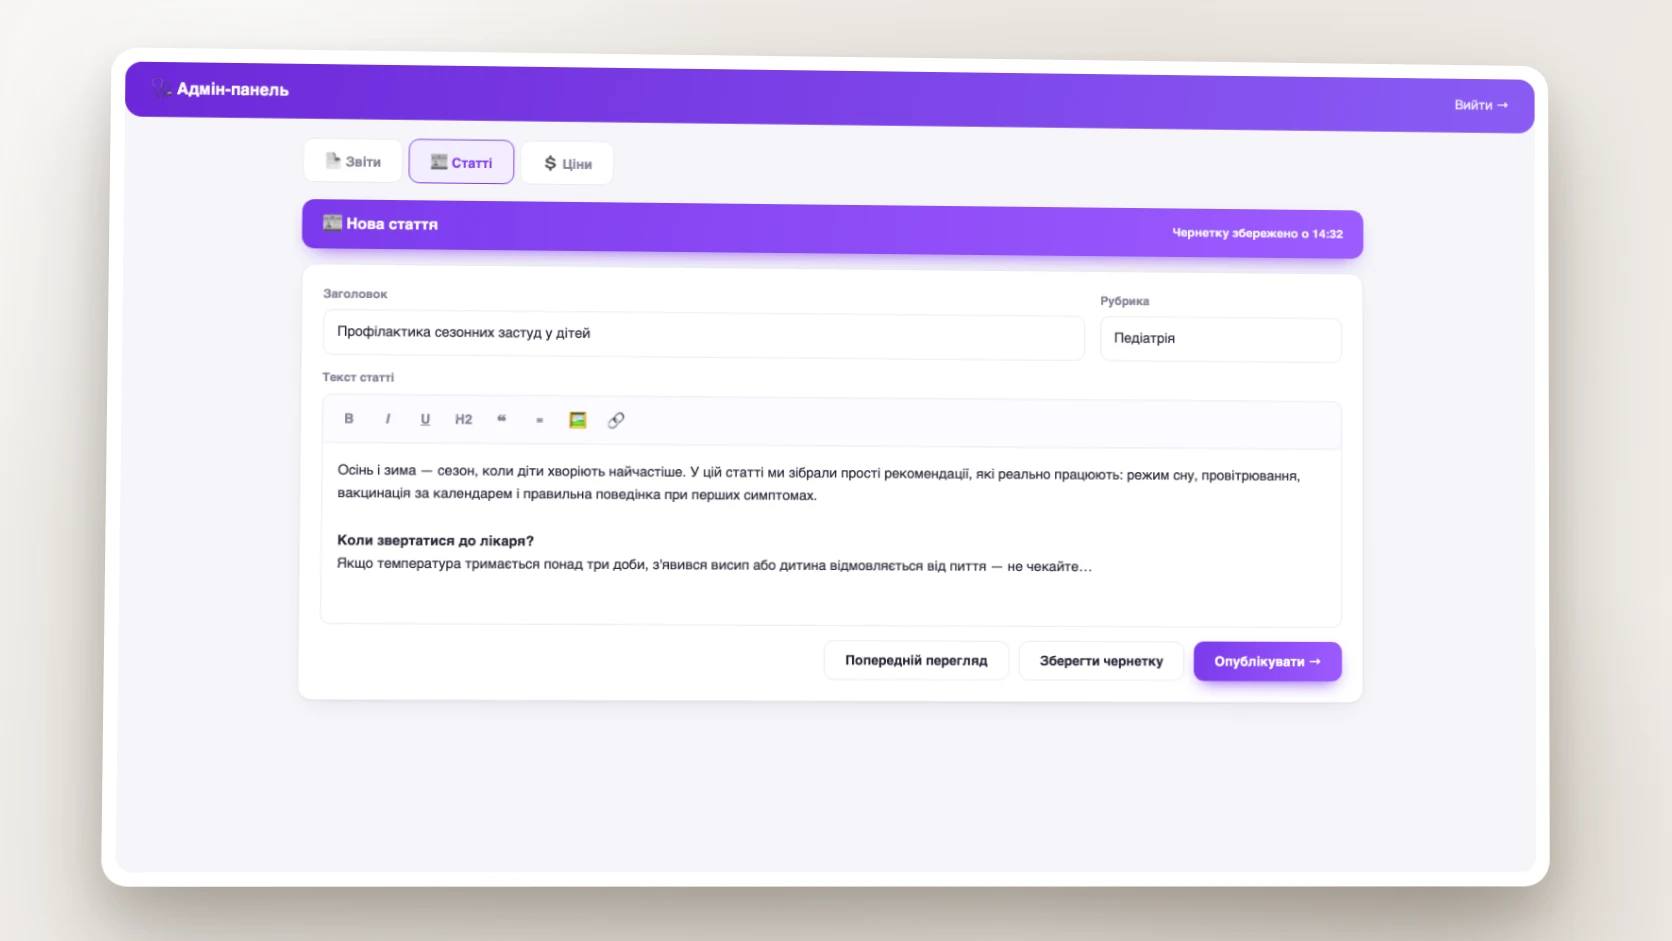Click the stethoscope logo beside Адмін-панель

click(161, 87)
